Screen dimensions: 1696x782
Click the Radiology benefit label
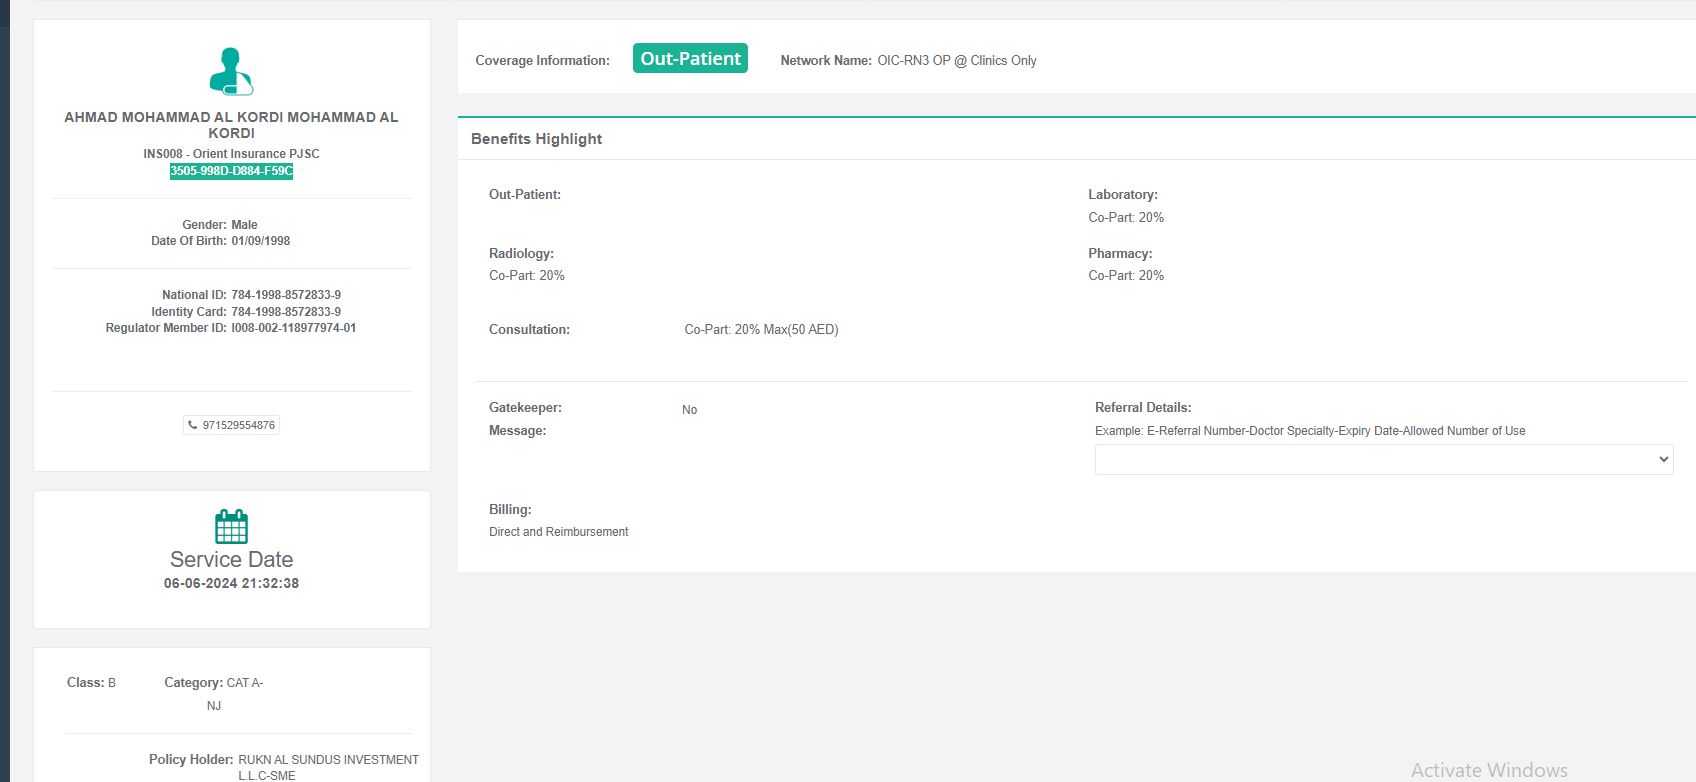521,254
